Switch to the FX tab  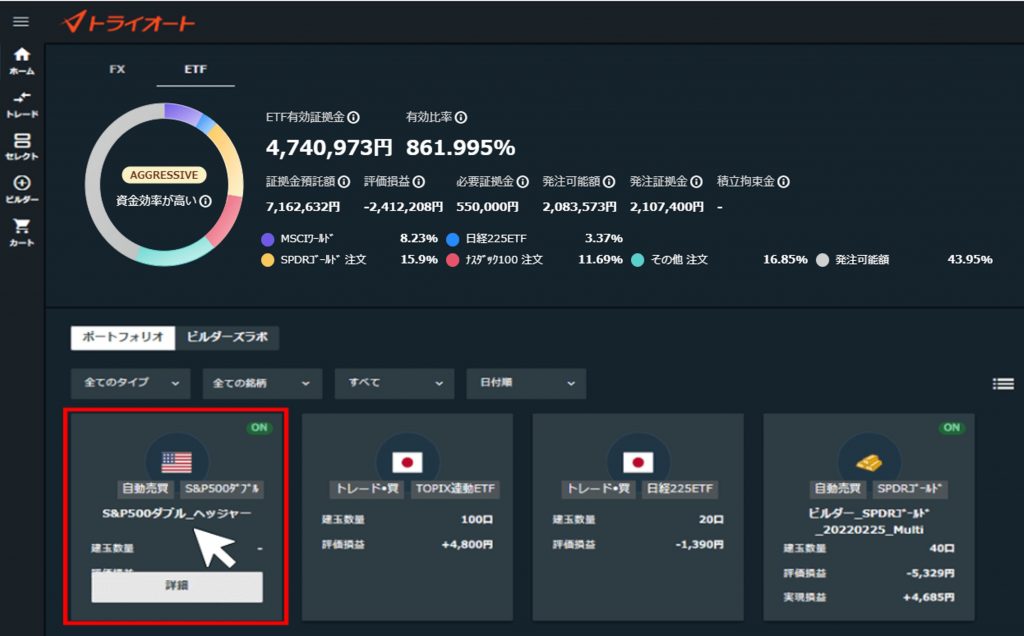117,69
